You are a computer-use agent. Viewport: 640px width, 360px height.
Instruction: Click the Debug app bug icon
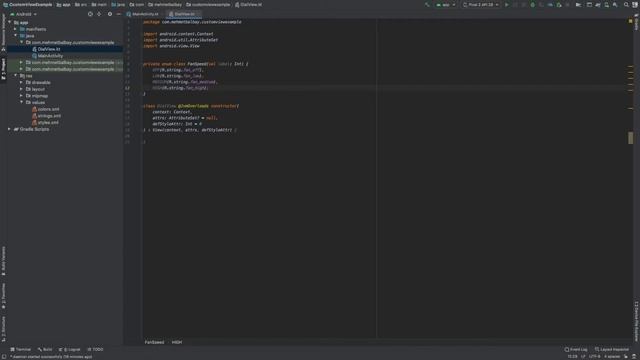[533, 5]
